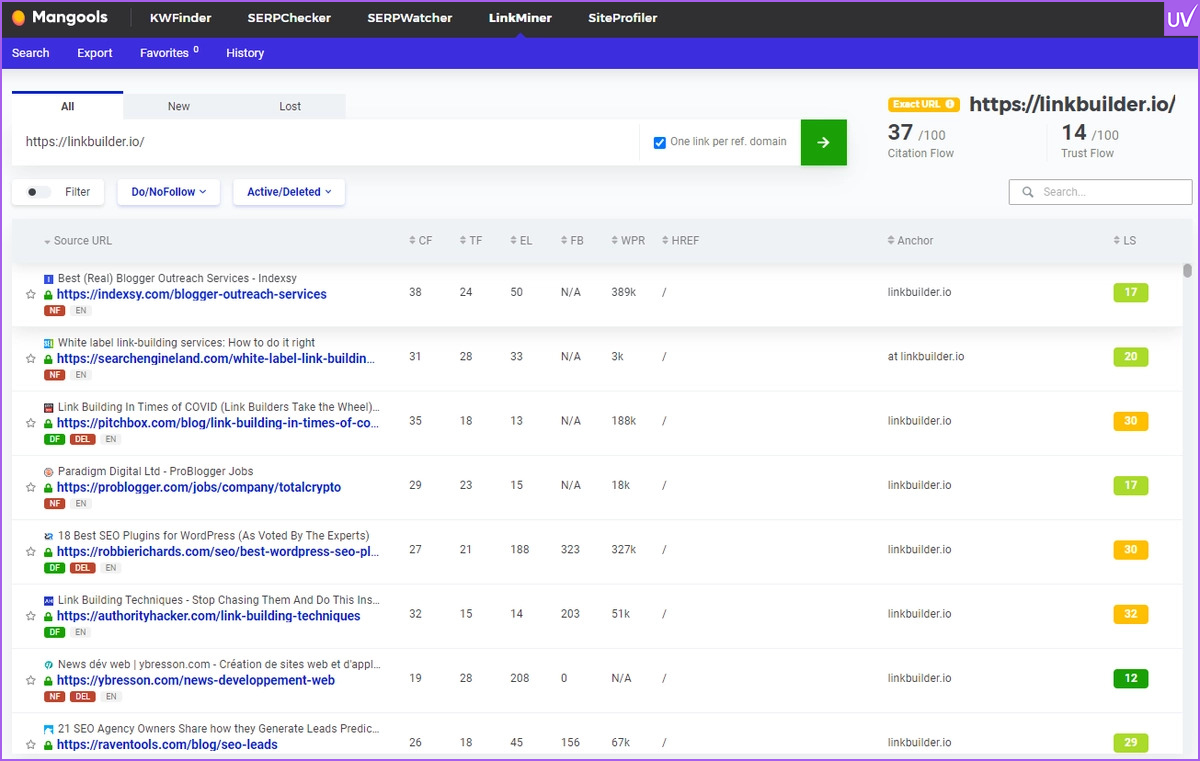Star the searchengineland.com backlink as favorite
This screenshot has height=761, width=1200.
pyautogui.click(x=31, y=359)
